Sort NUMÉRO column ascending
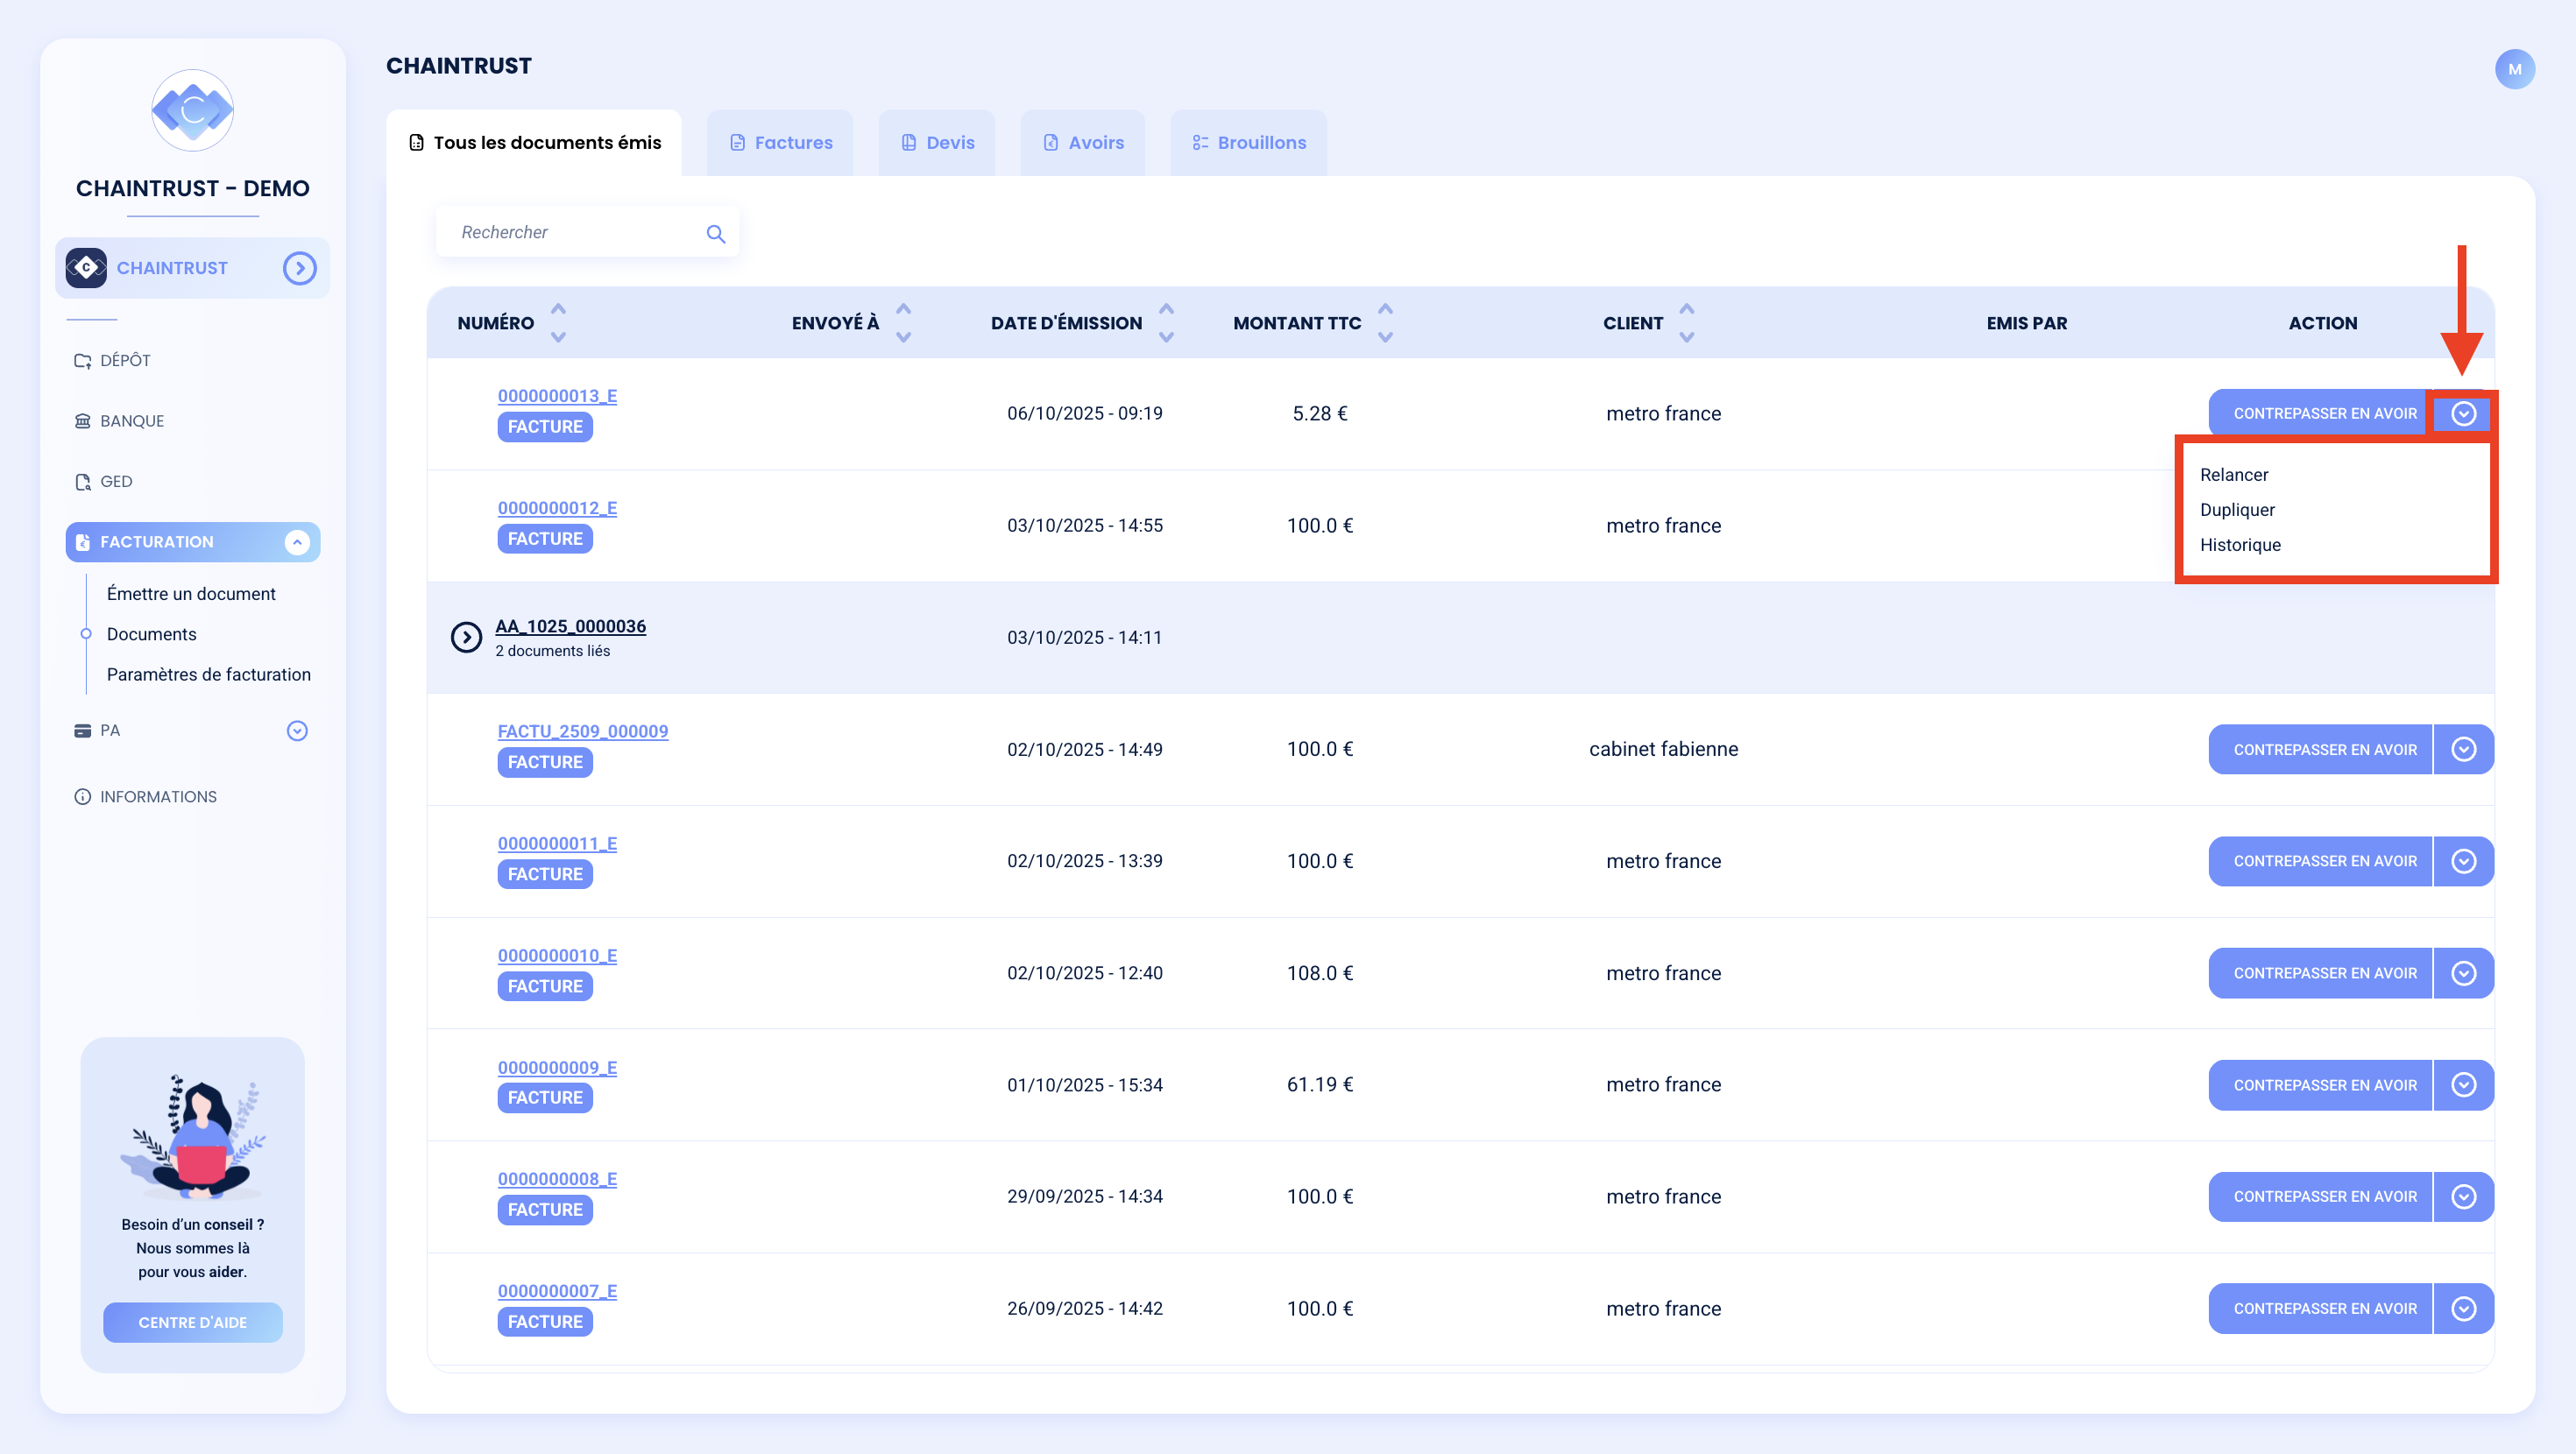The image size is (2576, 1454). point(559,309)
